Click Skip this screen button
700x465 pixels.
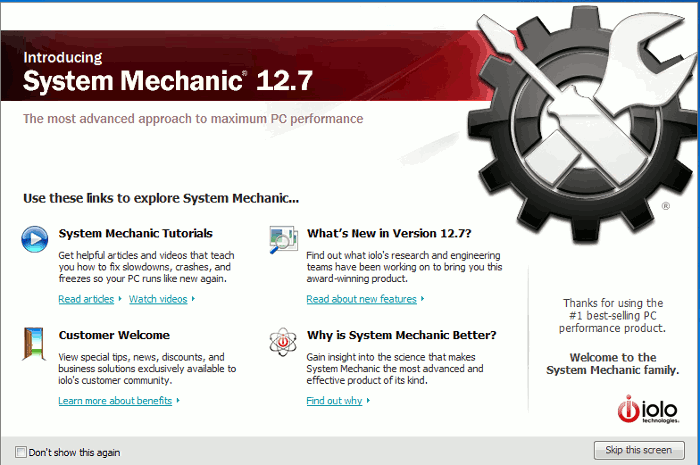pyautogui.click(x=639, y=450)
